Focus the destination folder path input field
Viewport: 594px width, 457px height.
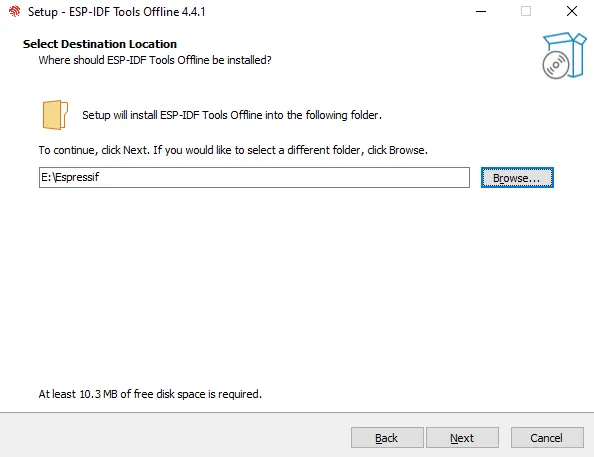pyautogui.click(x=254, y=177)
